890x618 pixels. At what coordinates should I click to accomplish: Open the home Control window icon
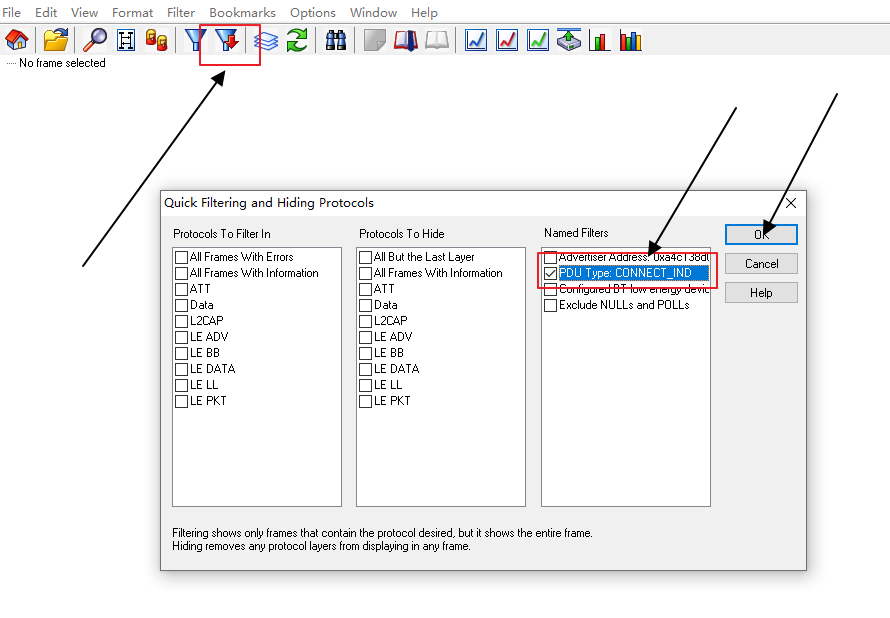[16, 40]
